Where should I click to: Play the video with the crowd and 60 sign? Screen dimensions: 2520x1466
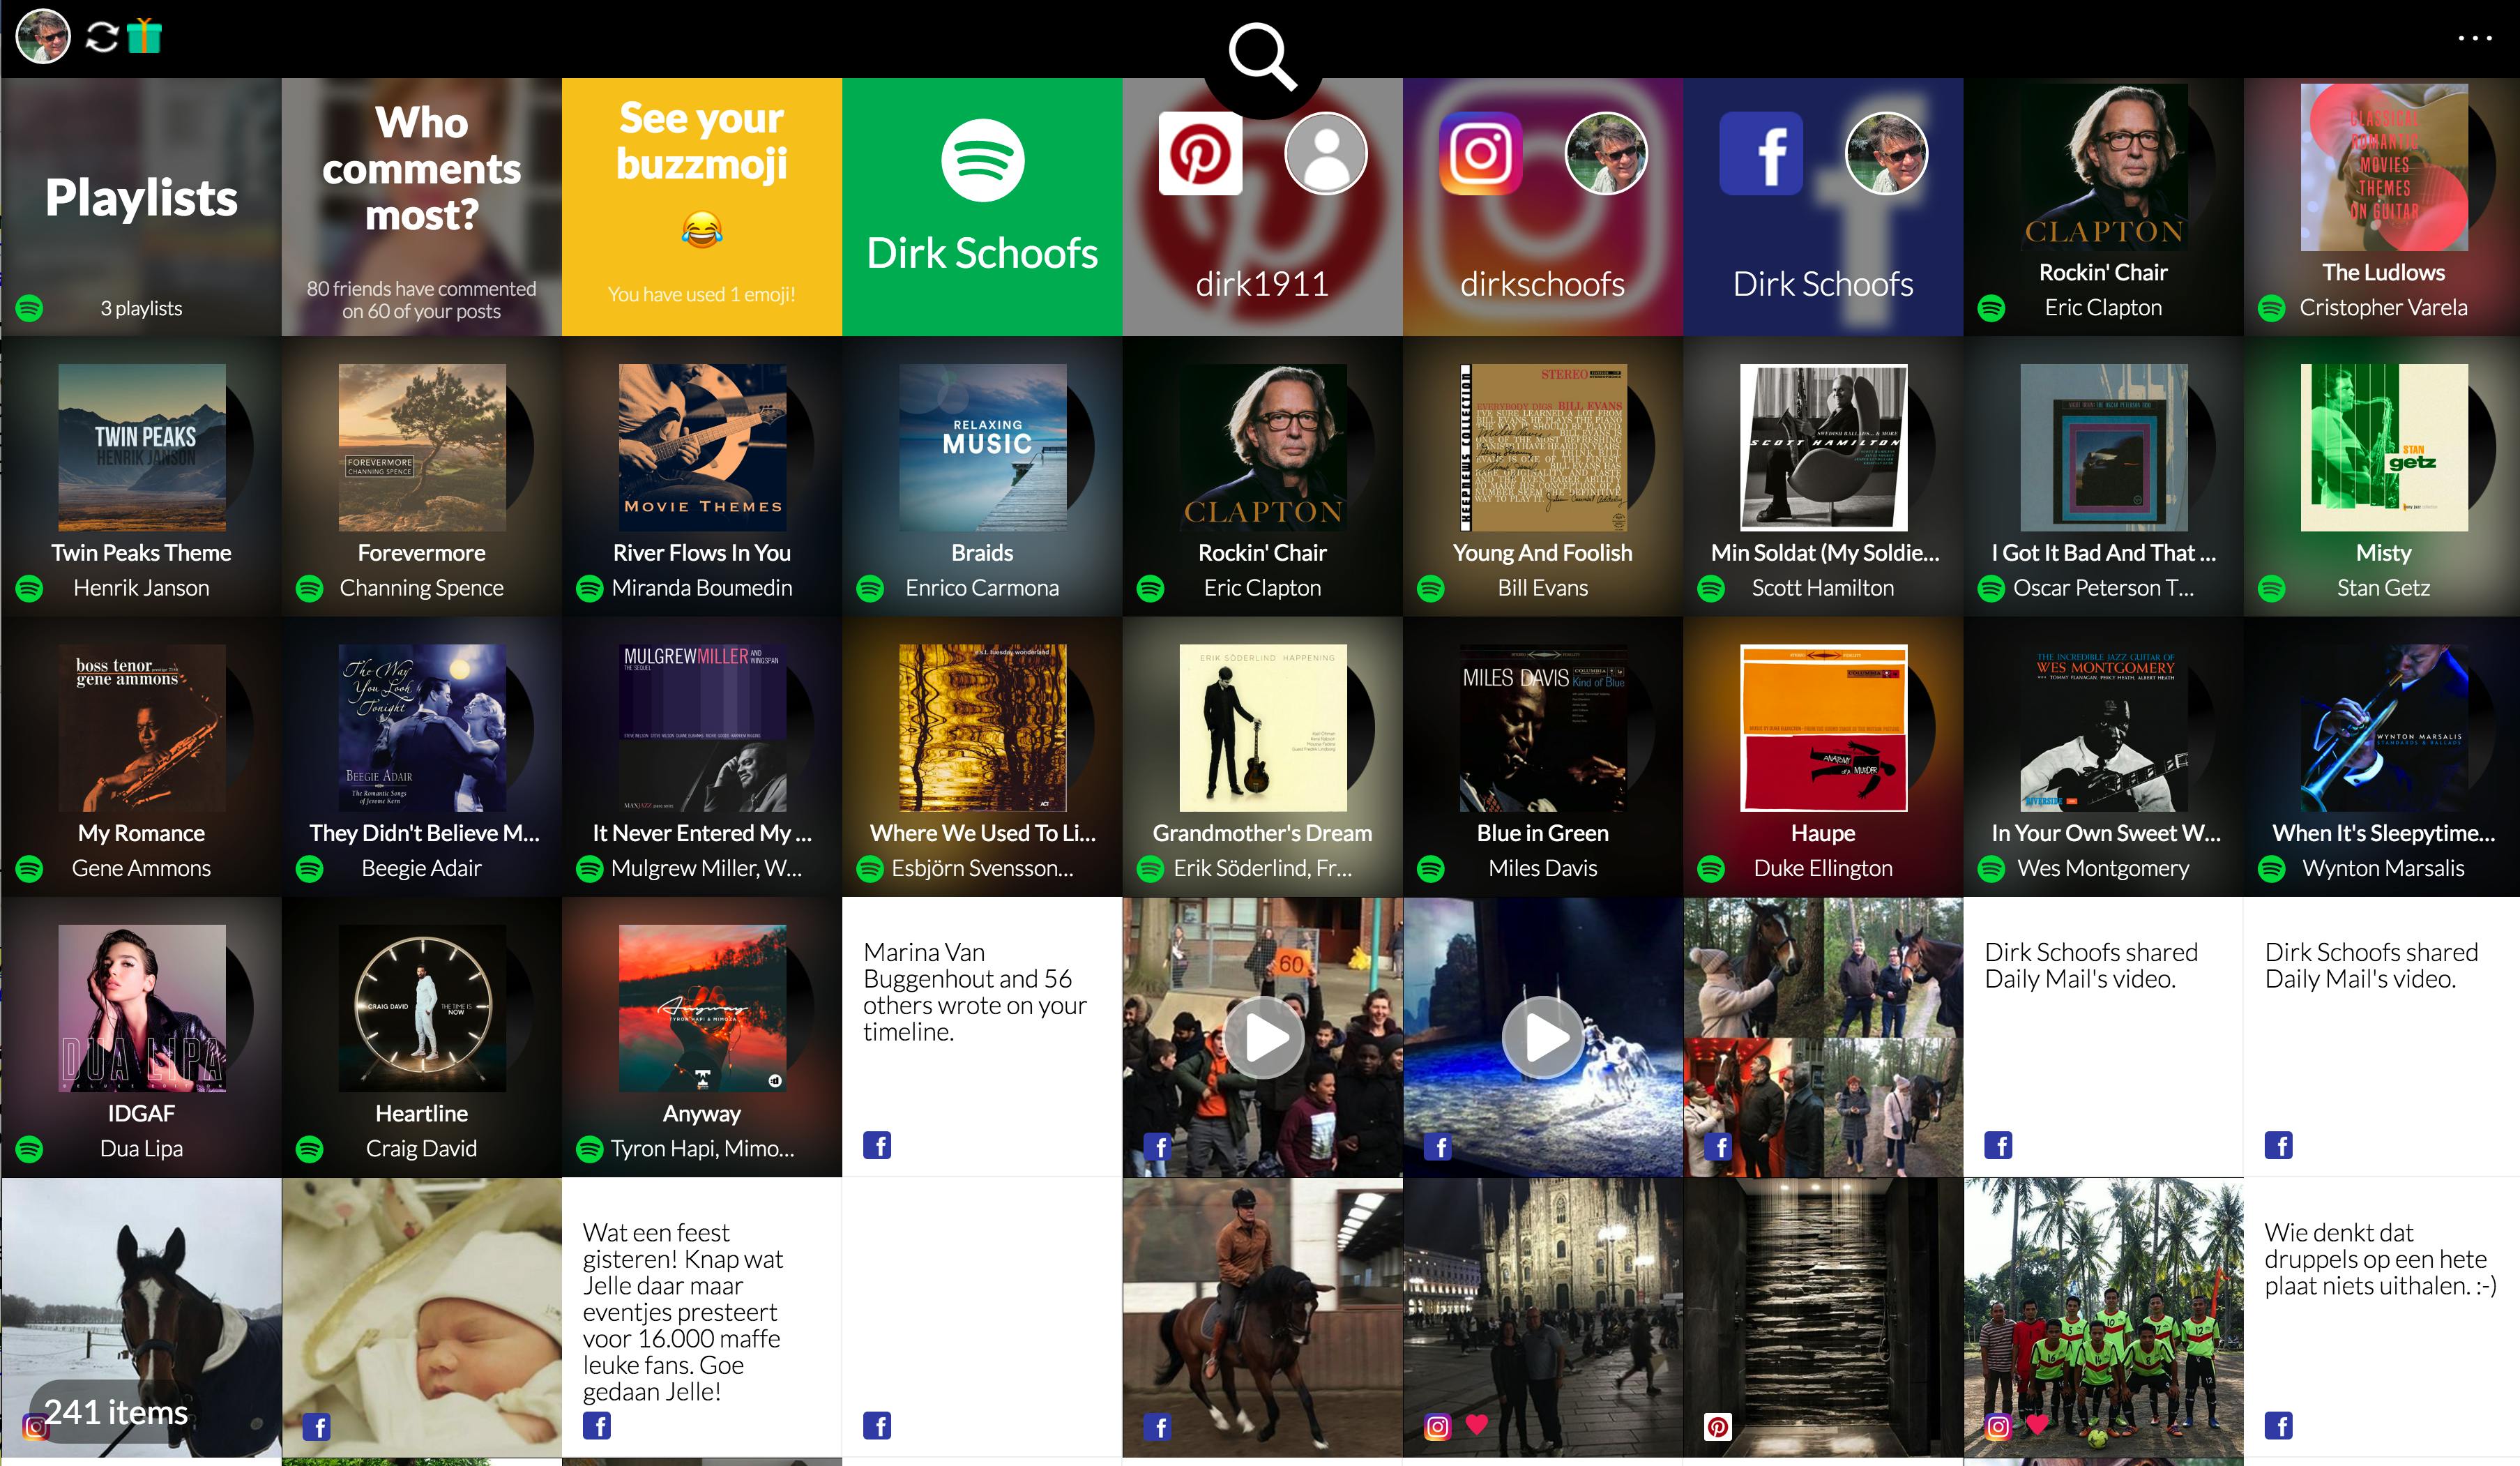(x=1263, y=1037)
